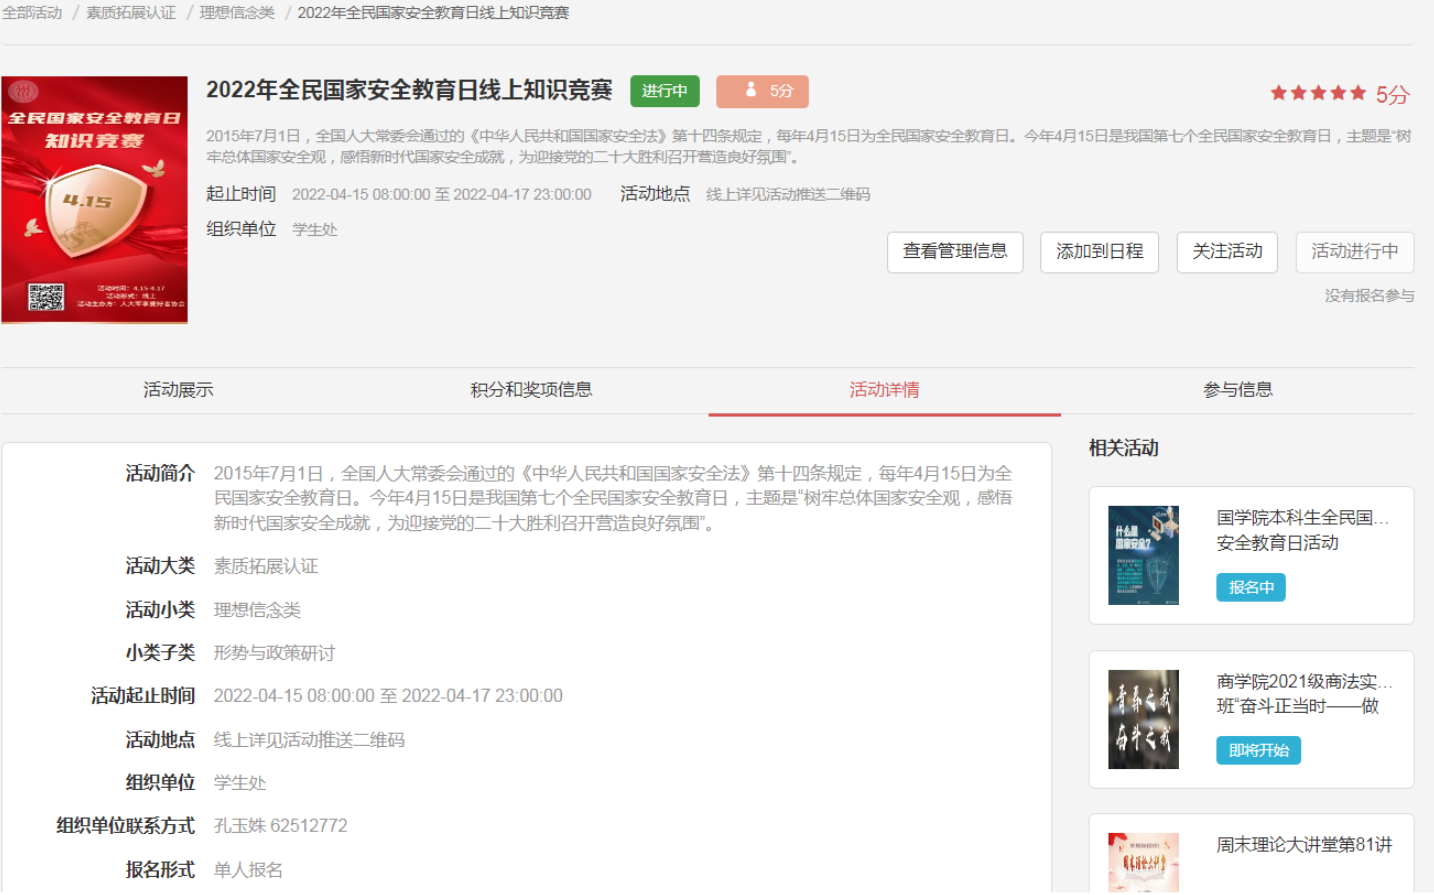
Task: Open the 积分和奖项信息 tab
Action: (x=531, y=390)
